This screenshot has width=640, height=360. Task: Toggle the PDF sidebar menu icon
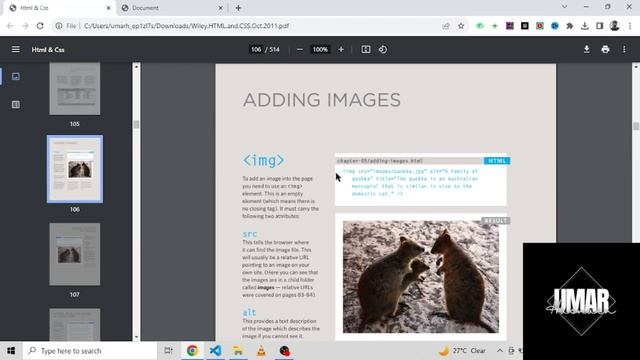16,49
